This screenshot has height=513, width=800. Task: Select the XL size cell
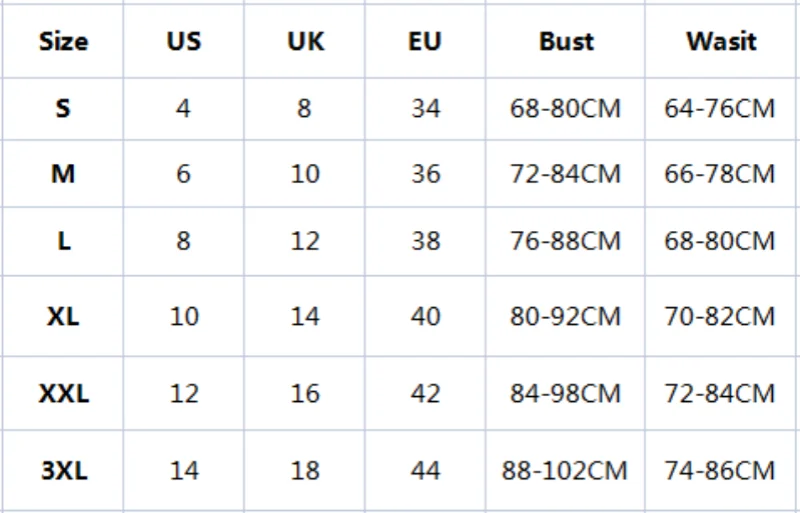(x=63, y=316)
